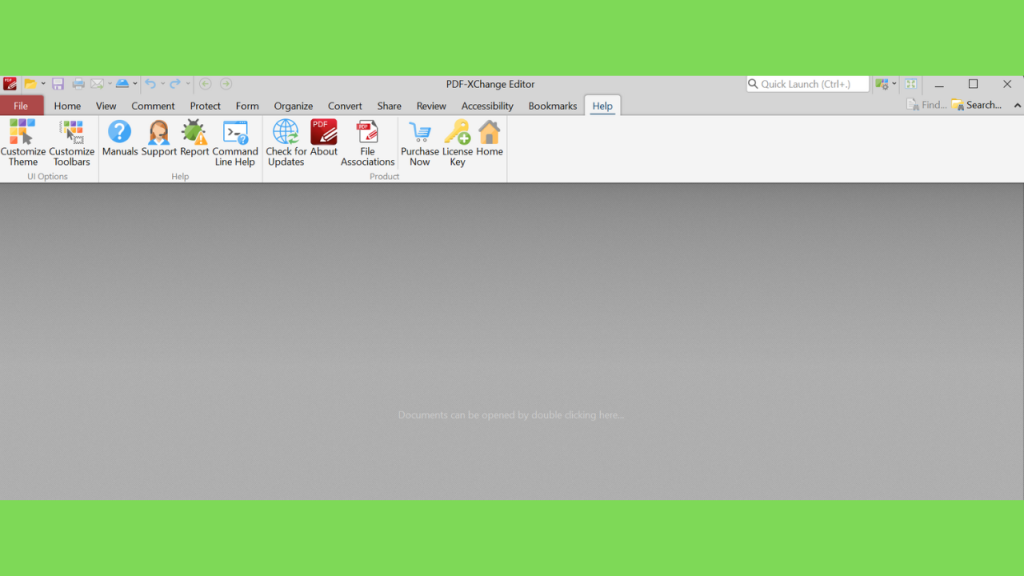
Task: Collapse the ribbon with the chevron
Action: [x=1017, y=105]
